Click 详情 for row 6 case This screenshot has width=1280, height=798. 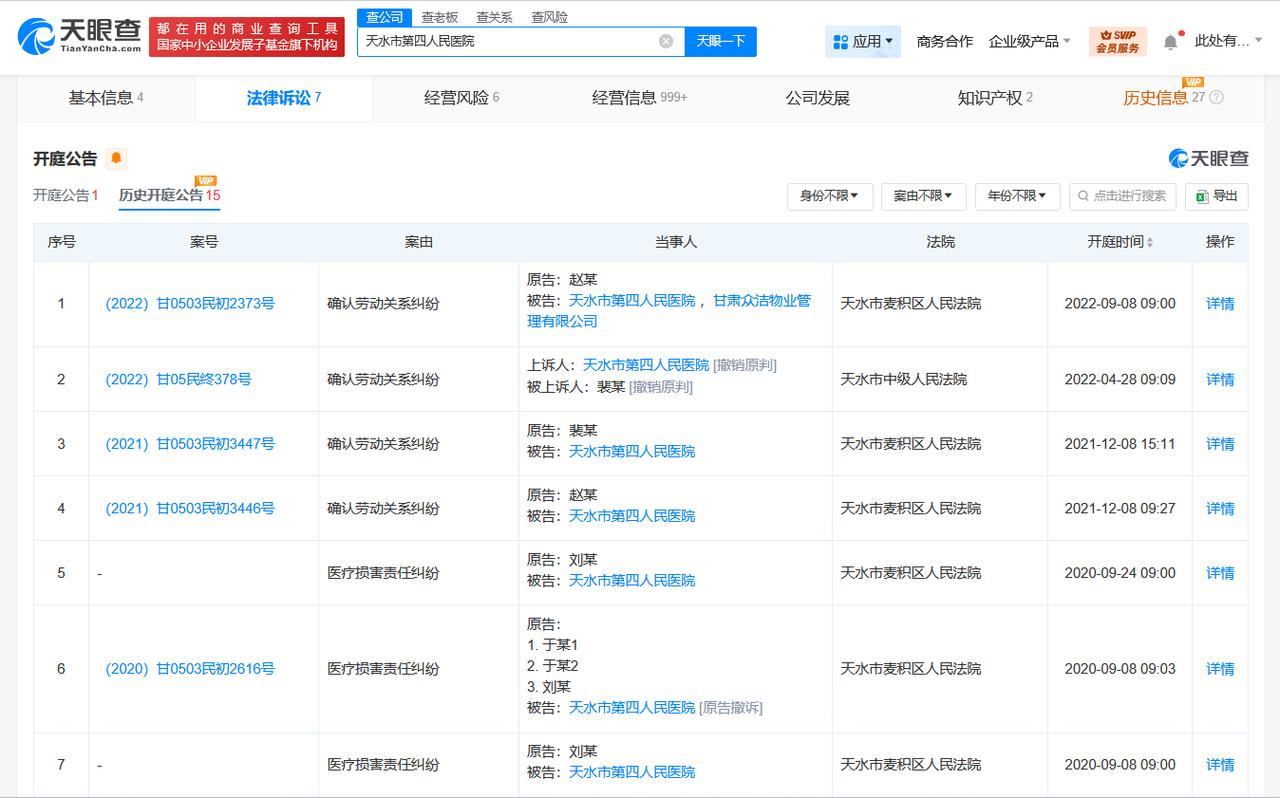(1220, 668)
